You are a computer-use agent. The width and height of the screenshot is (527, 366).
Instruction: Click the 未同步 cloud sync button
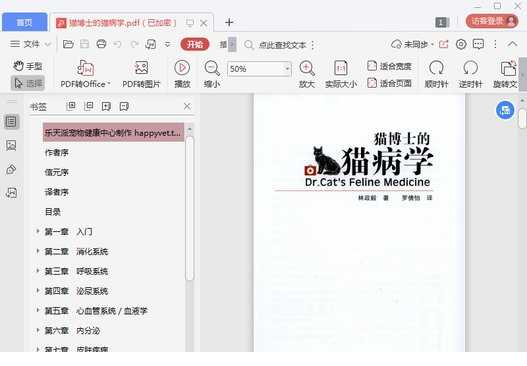[x=412, y=44]
